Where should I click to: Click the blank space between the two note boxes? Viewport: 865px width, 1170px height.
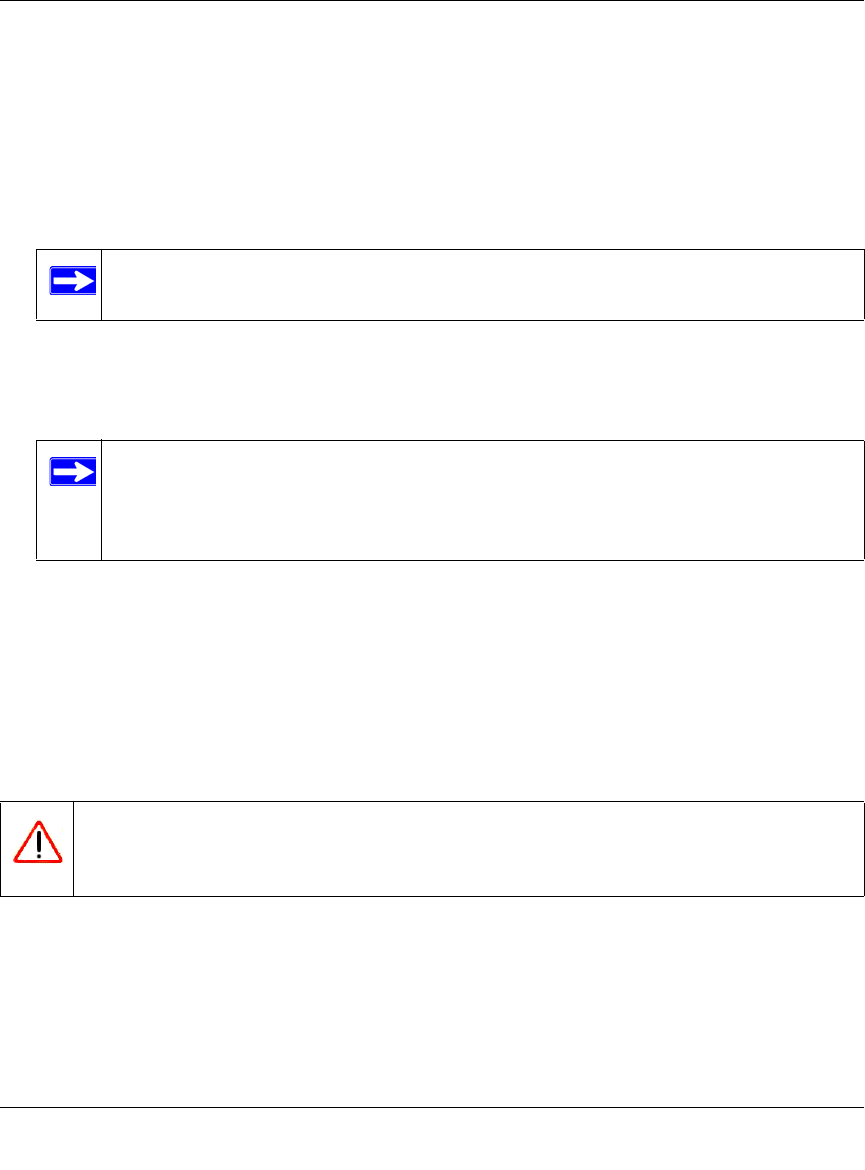(x=432, y=380)
